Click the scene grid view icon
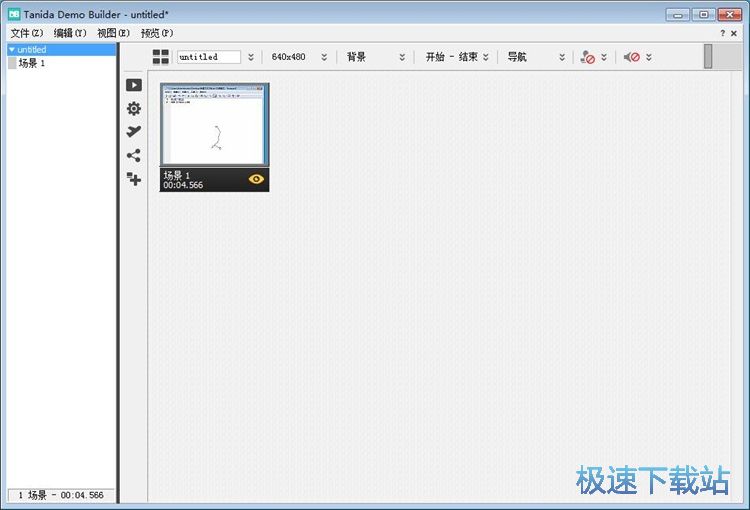 161,57
